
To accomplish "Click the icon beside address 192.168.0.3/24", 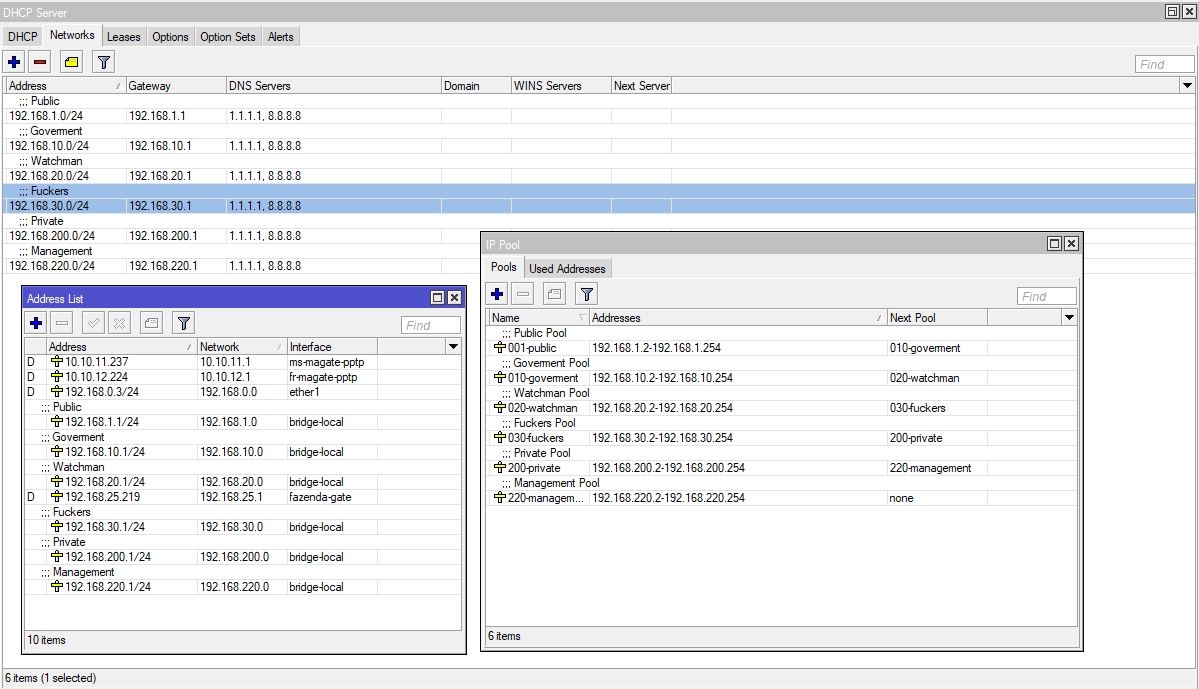I will [x=57, y=392].
